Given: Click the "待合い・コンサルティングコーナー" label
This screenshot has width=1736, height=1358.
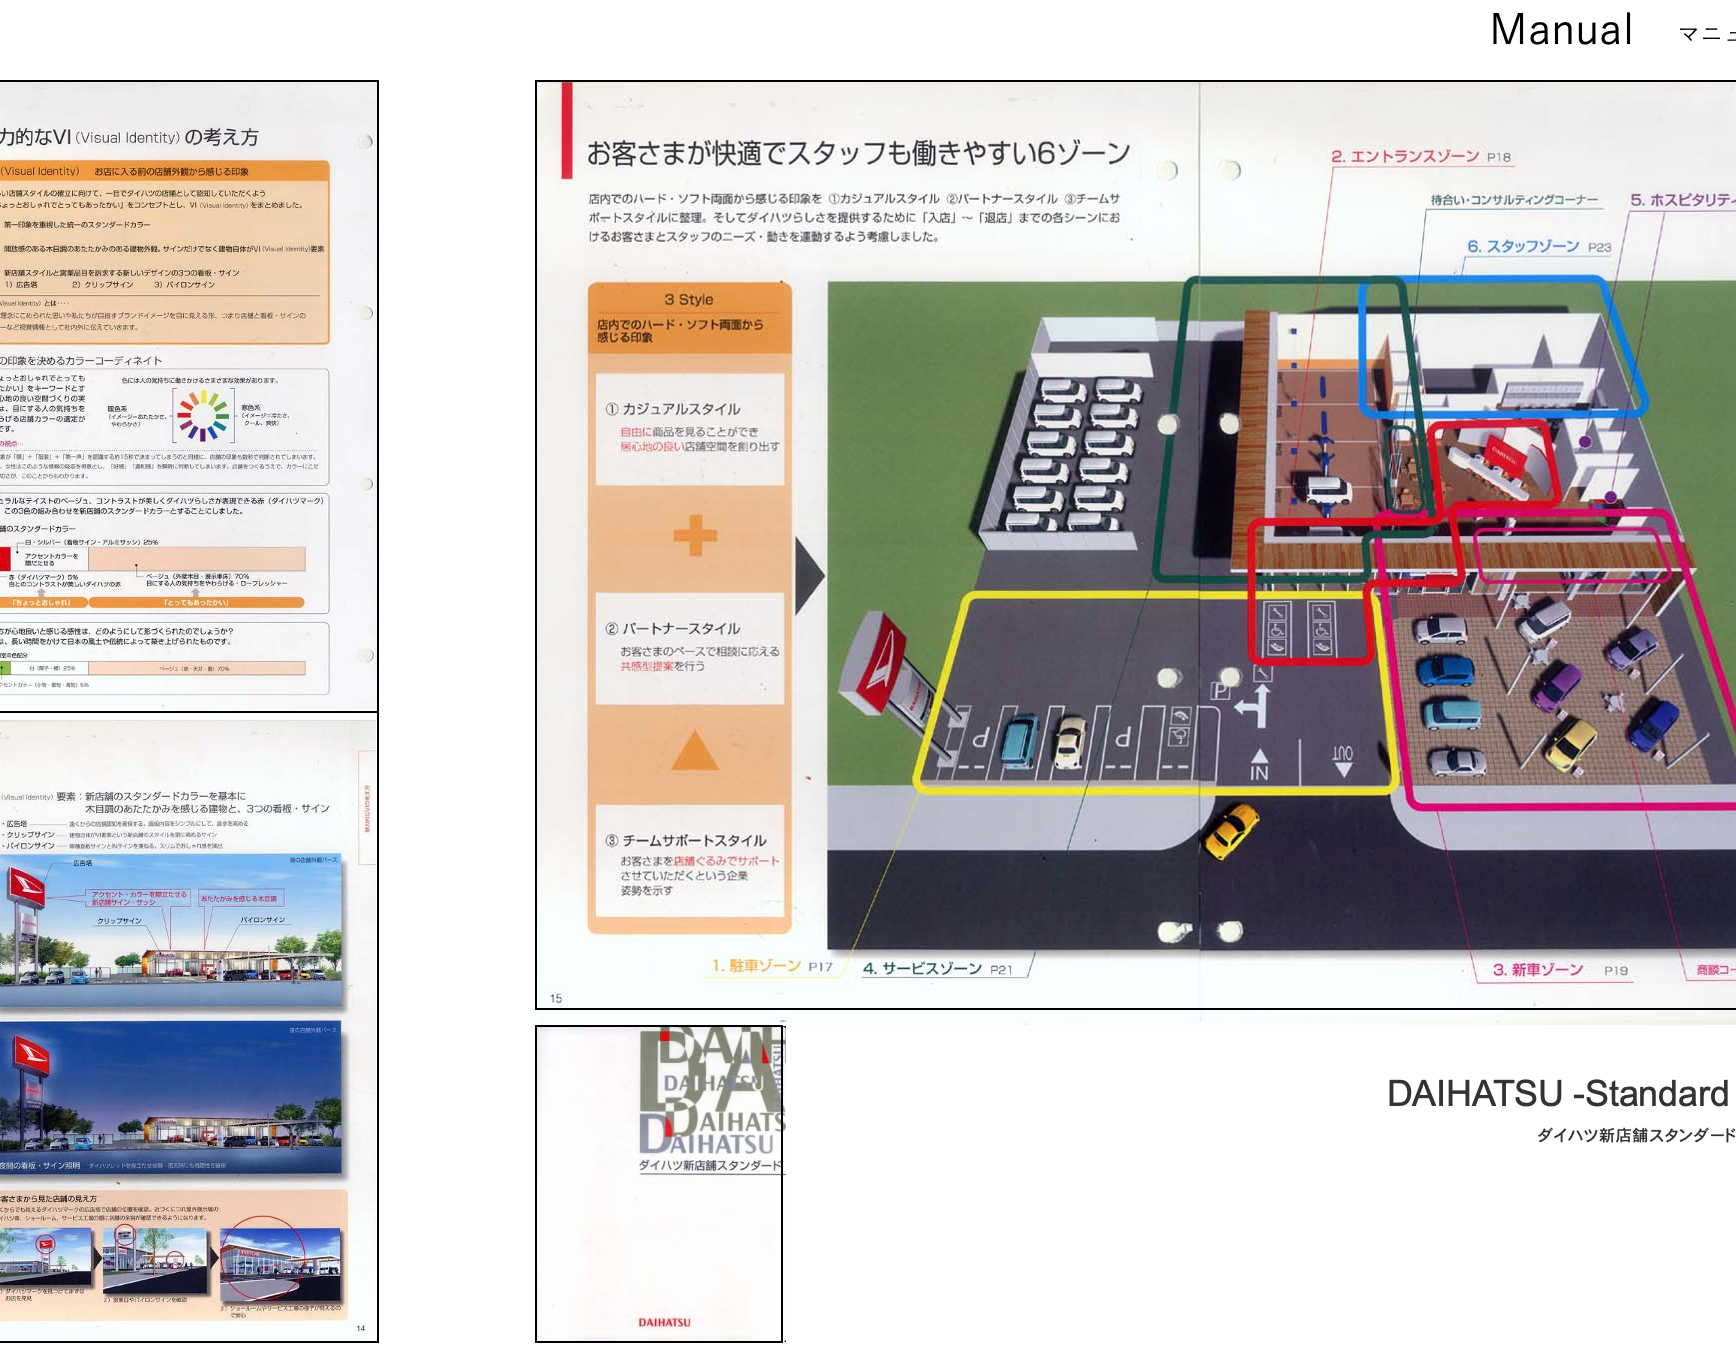Looking at the screenshot, I should click(1514, 200).
